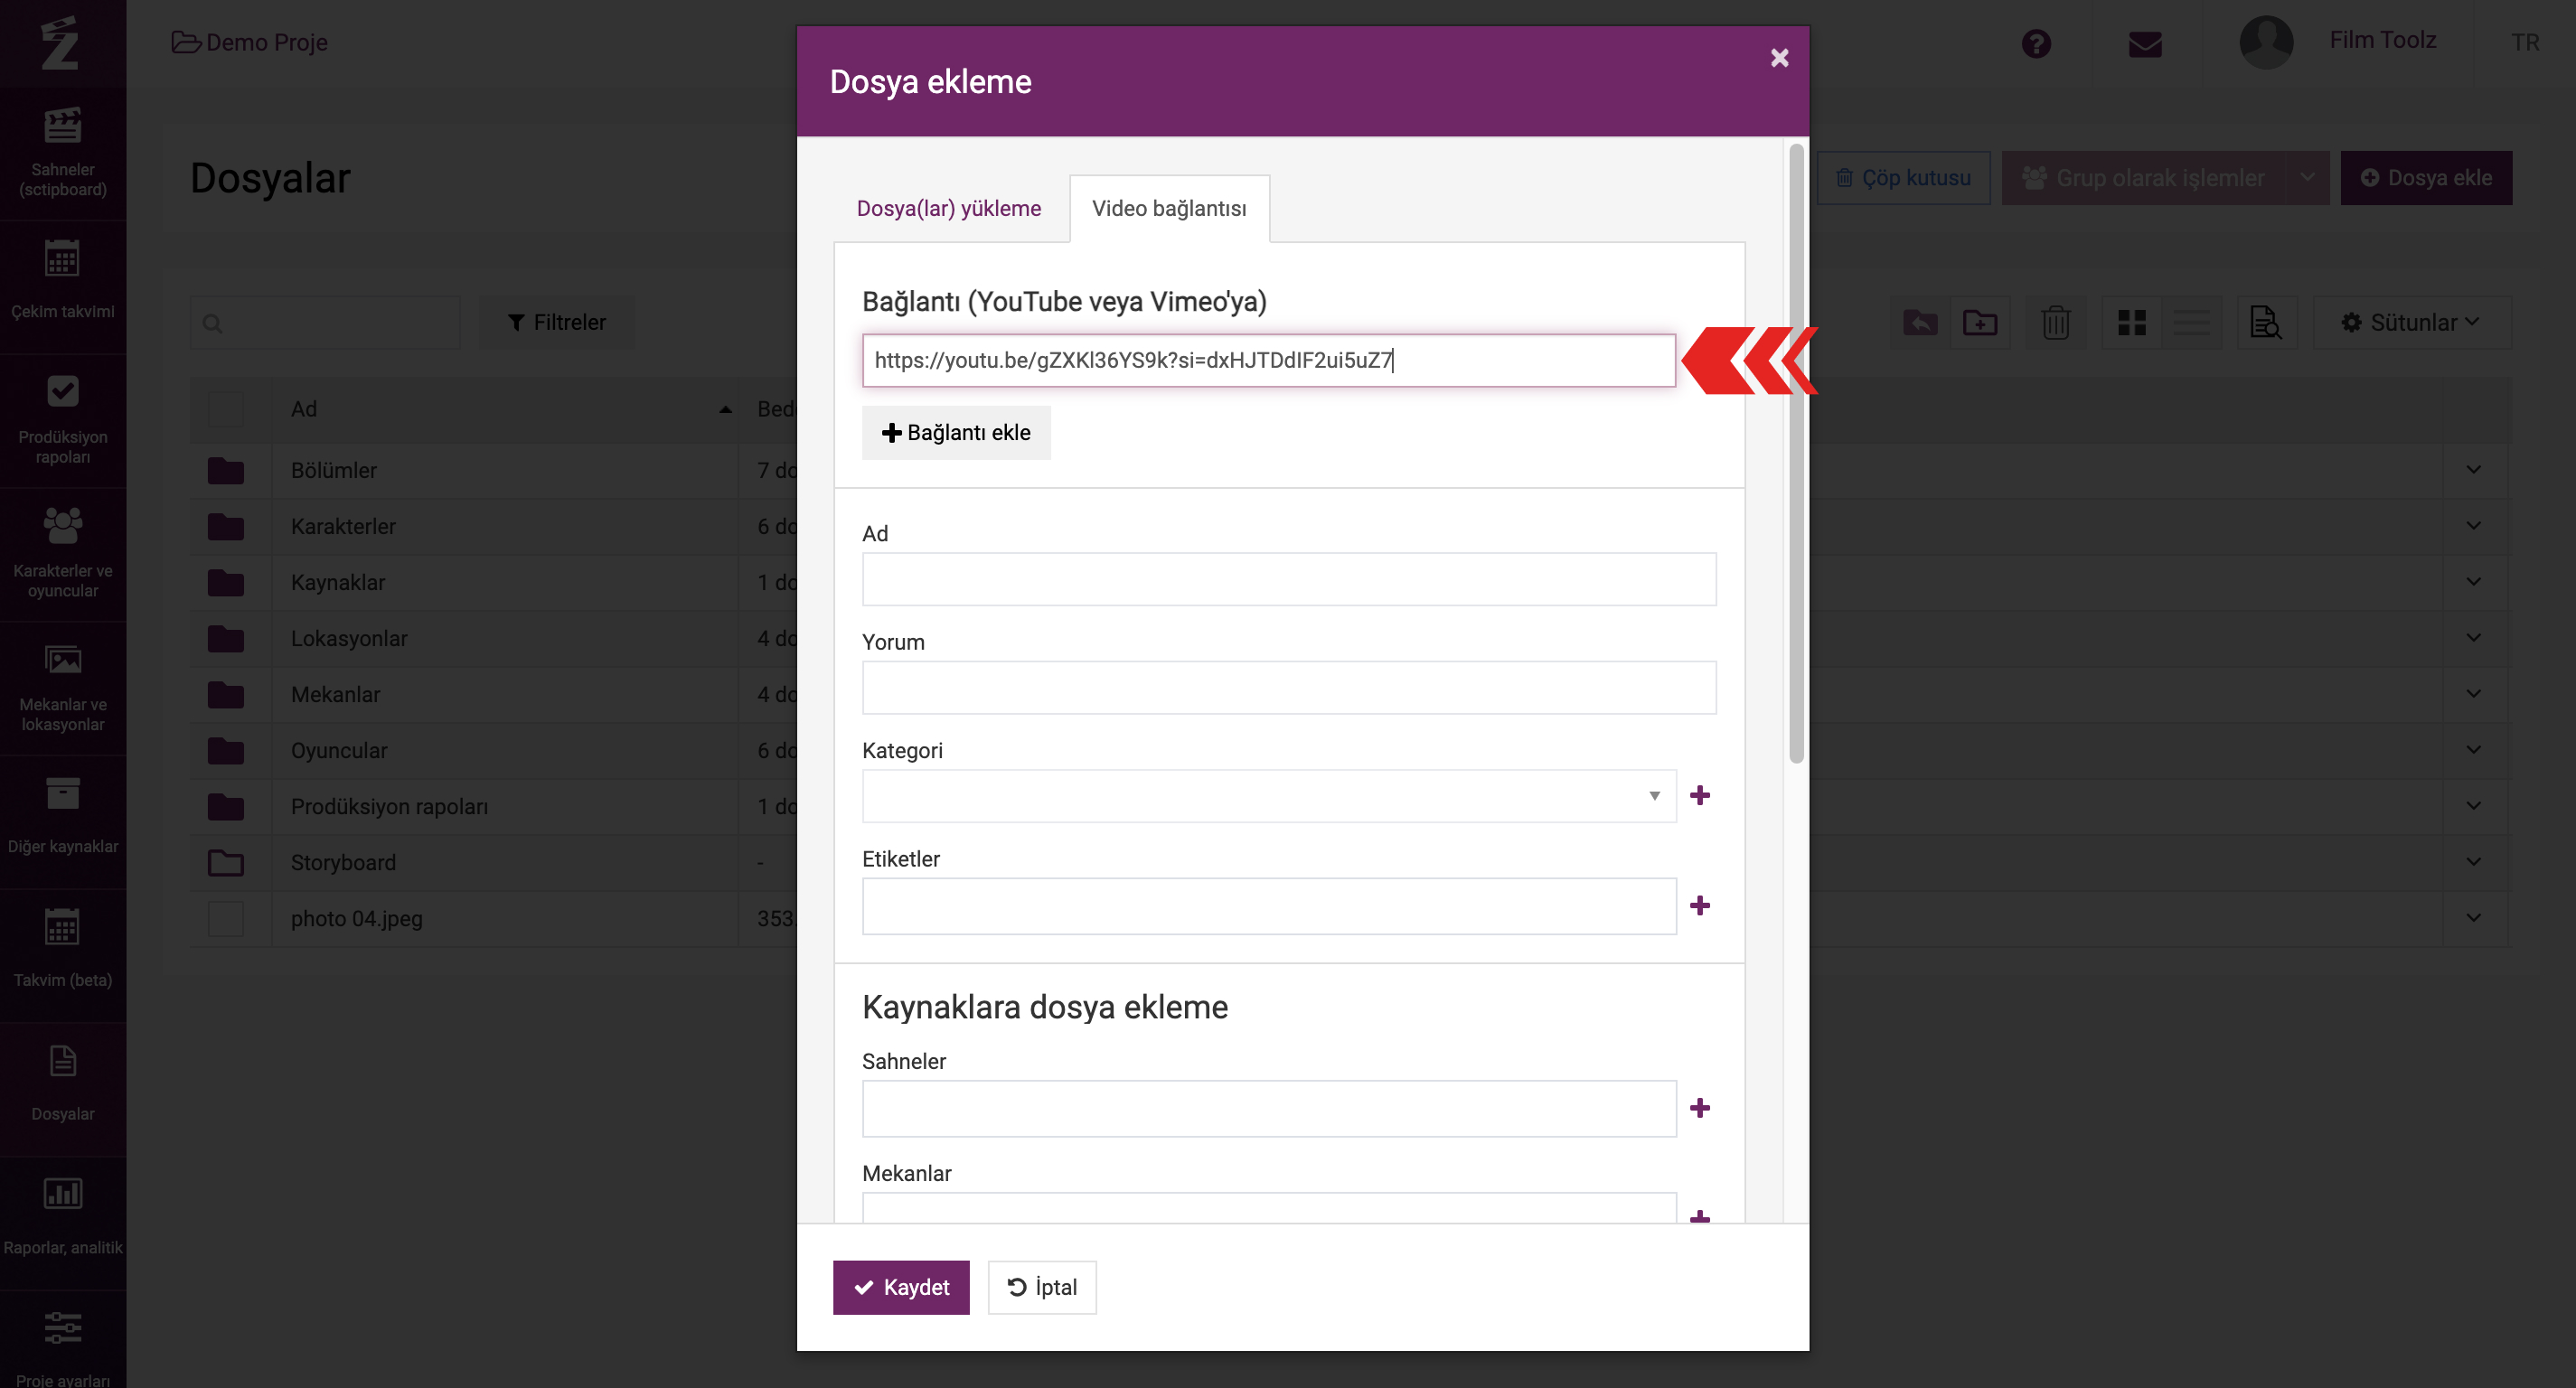Add new category with plus icon
Screen dimensions: 2576x1388
click(x=1700, y=795)
